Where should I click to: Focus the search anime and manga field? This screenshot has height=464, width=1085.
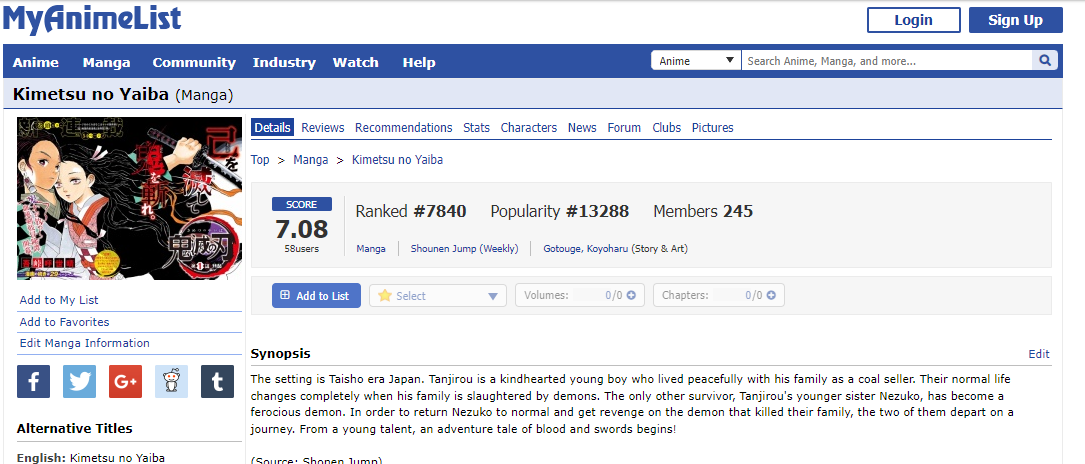(886, 61)
